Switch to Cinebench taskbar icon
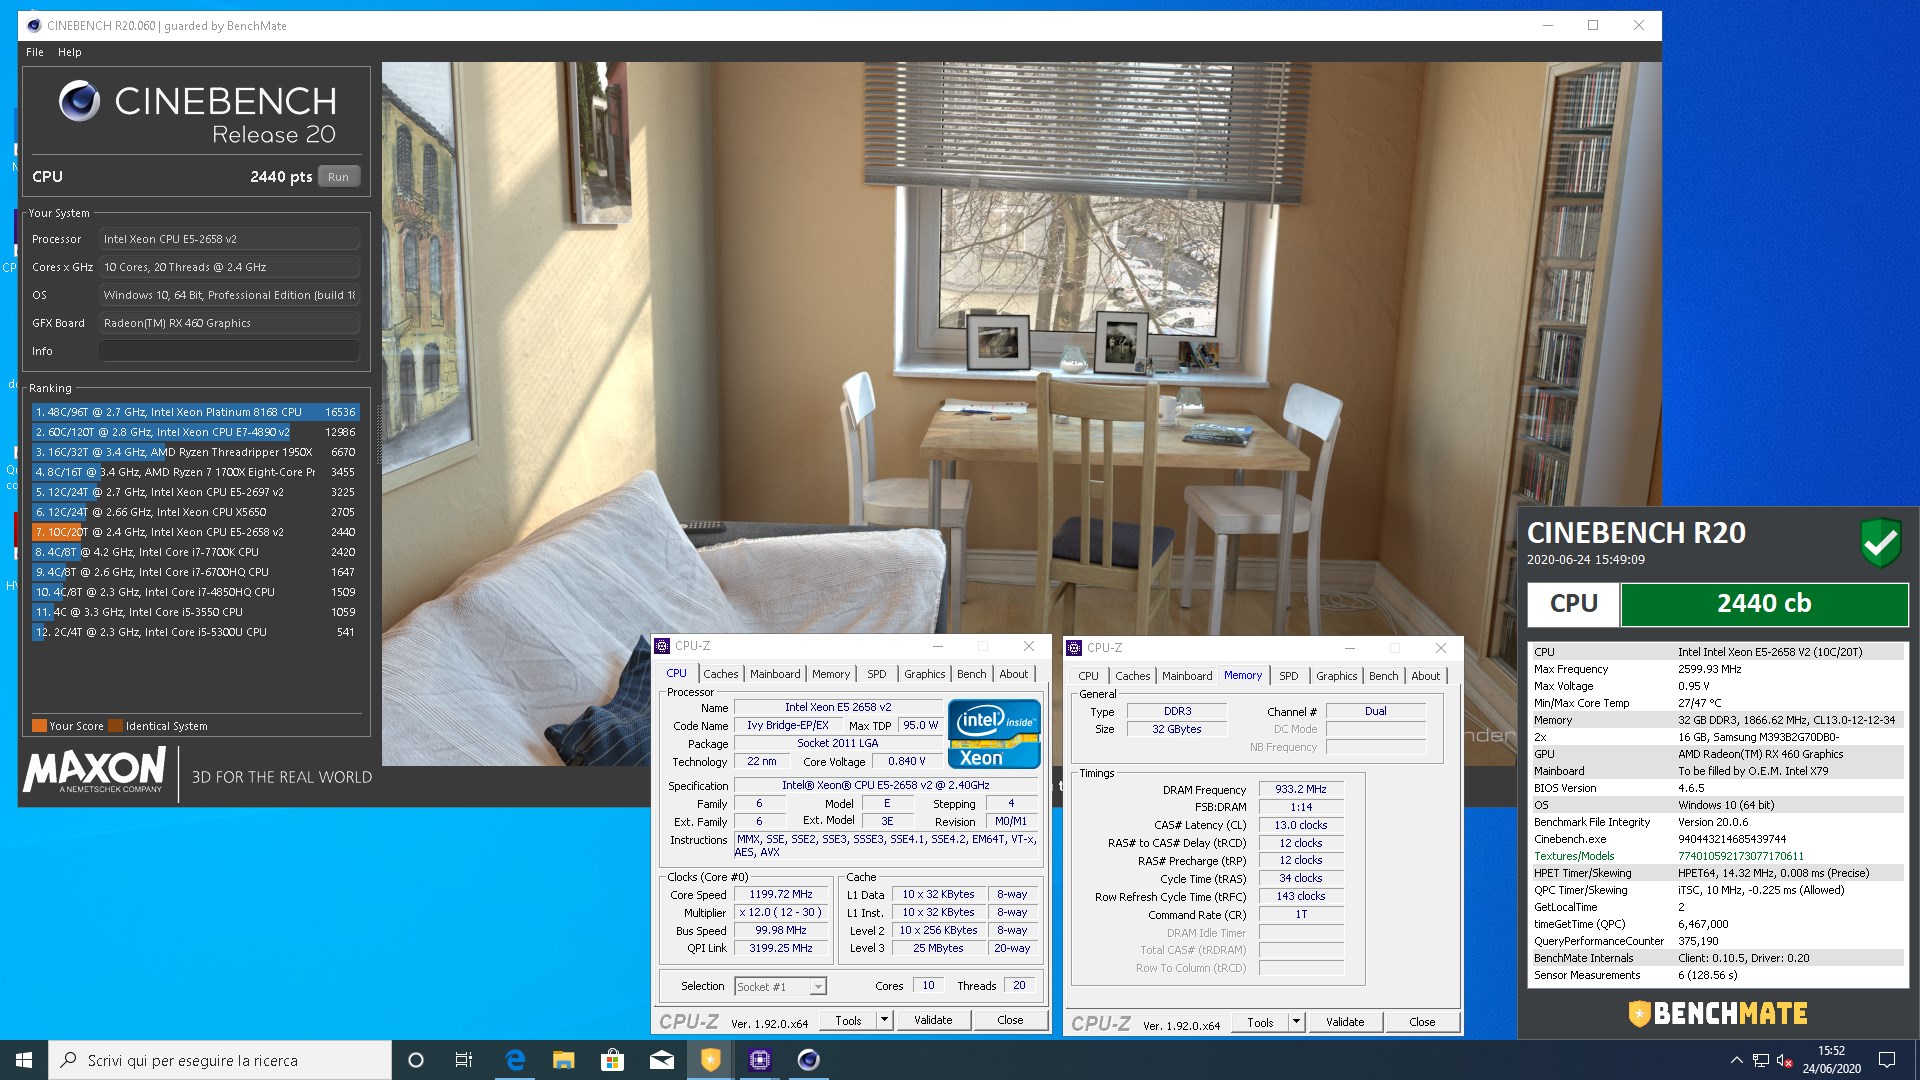 pos(809,1060)
